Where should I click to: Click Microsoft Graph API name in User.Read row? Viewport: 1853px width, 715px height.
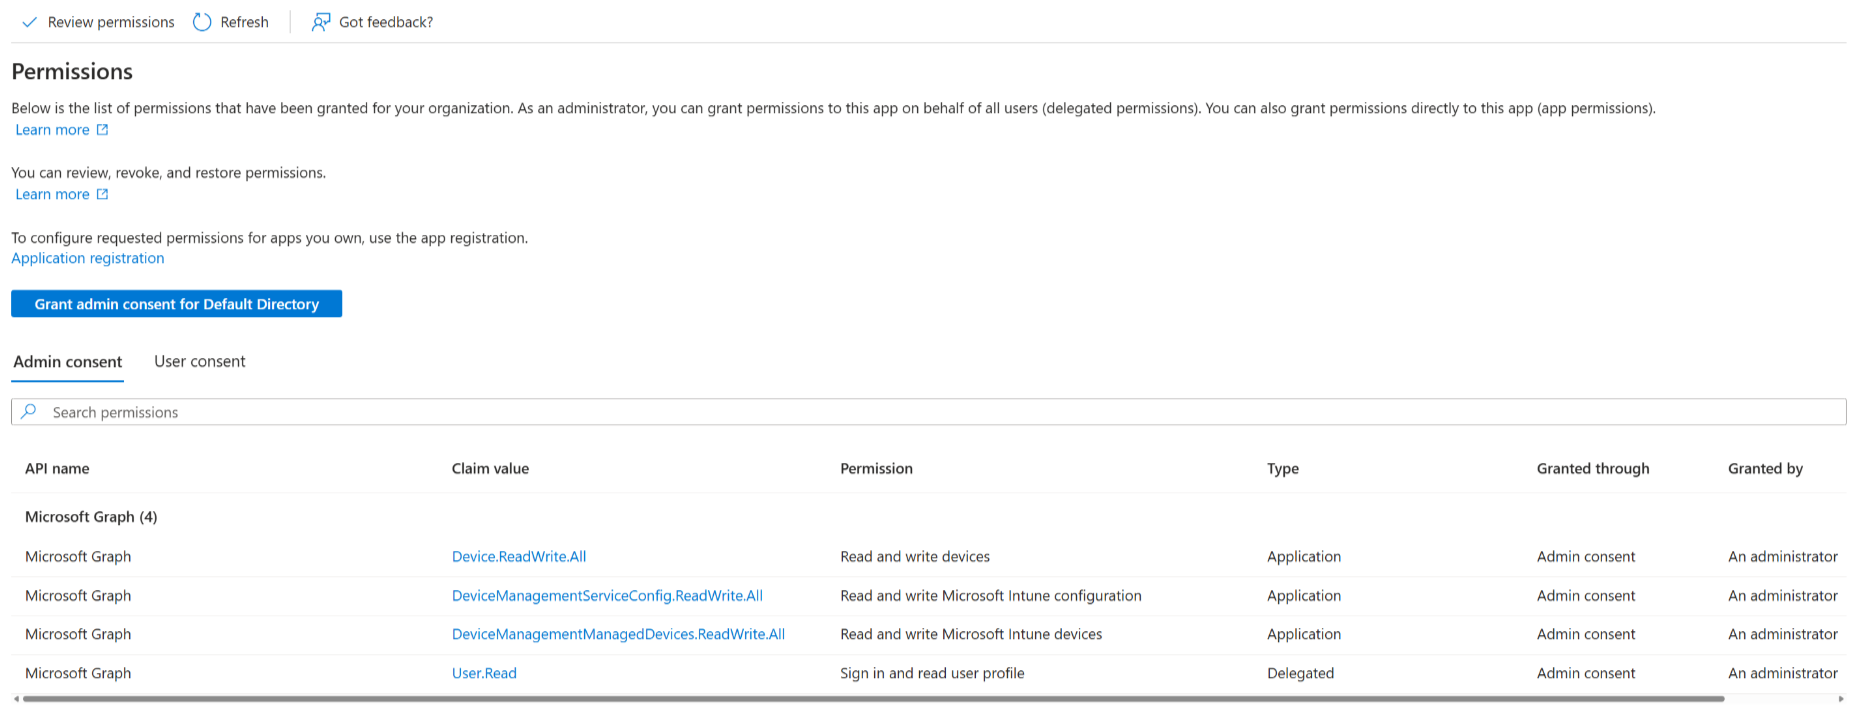tap(78, 673)
